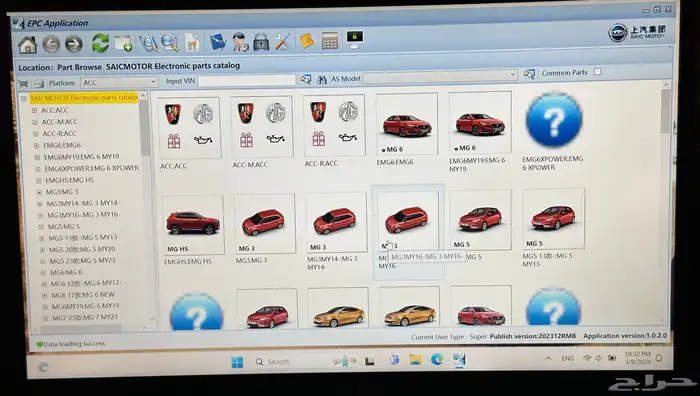The image size is (700, 396).
Task: Open the EMG6:EMG6 car thumbnail
Action: coord(407,124)
